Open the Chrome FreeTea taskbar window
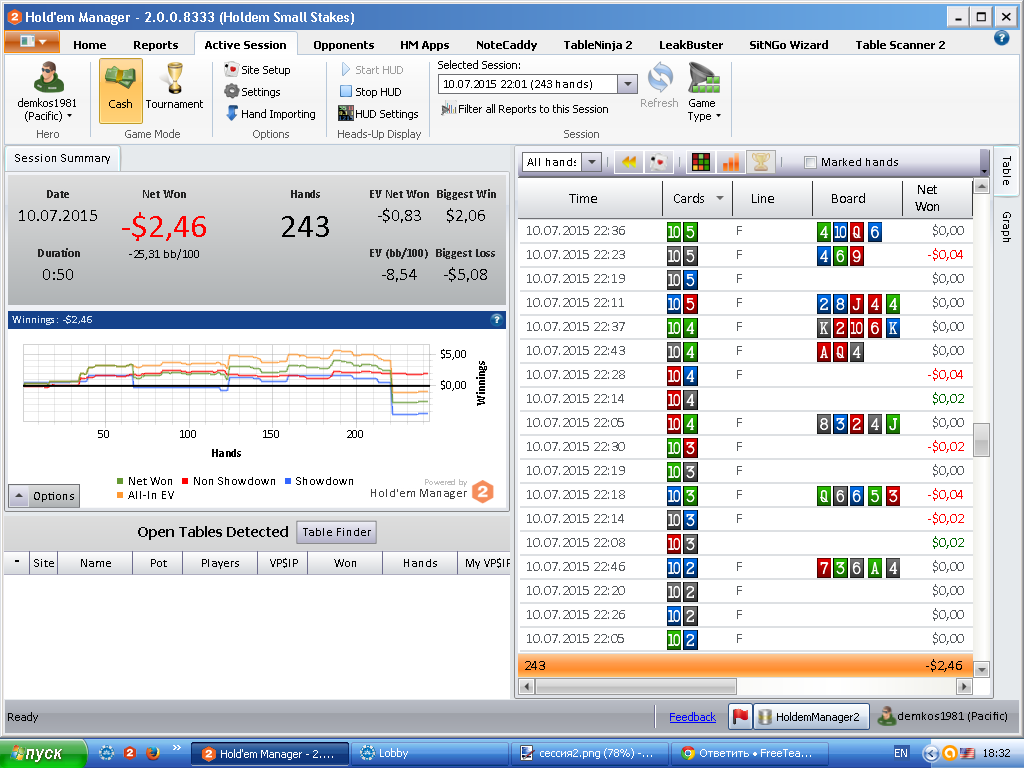The height and width of the screenshot is (768, 1024). [750, 753]
